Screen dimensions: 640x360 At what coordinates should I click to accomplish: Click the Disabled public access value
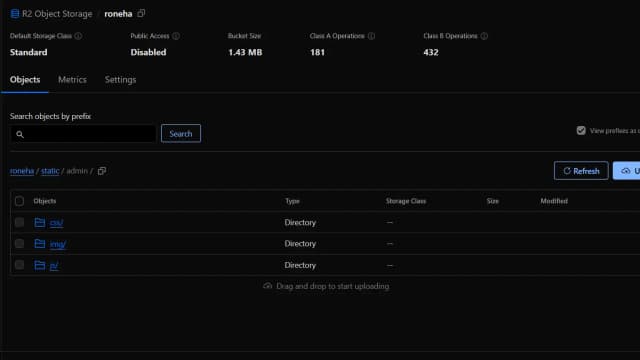[148, 52]
